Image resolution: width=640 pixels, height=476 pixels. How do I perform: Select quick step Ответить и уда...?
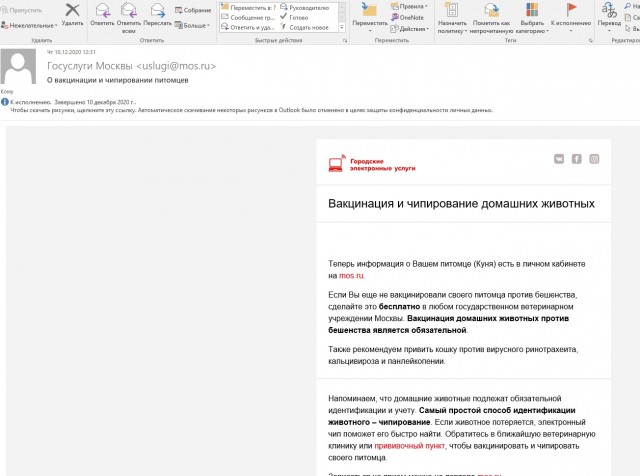(248, 27)
